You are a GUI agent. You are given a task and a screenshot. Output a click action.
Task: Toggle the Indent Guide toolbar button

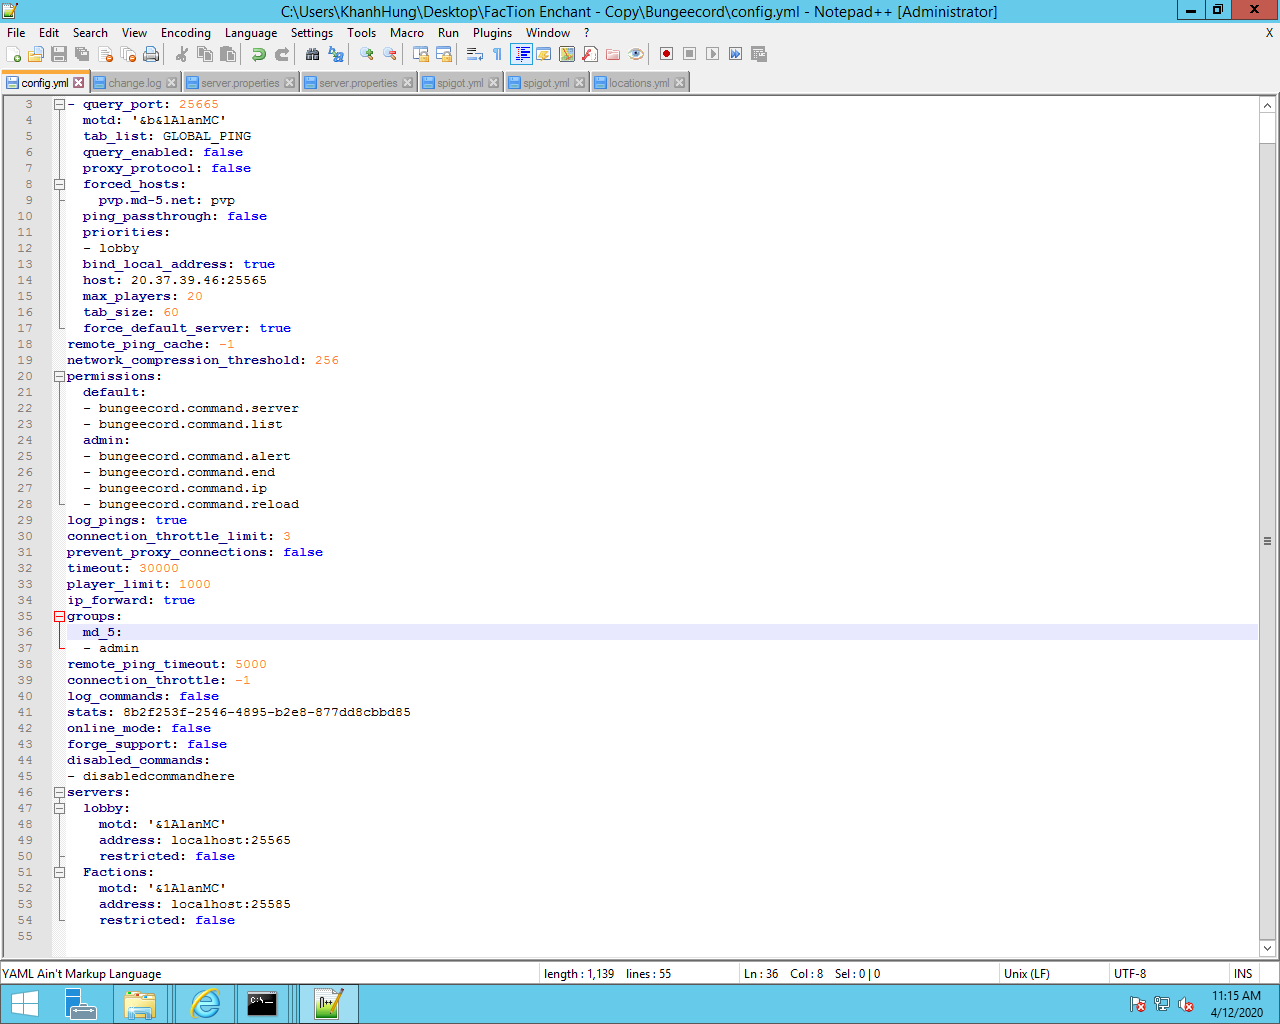(x=521, y=54)
